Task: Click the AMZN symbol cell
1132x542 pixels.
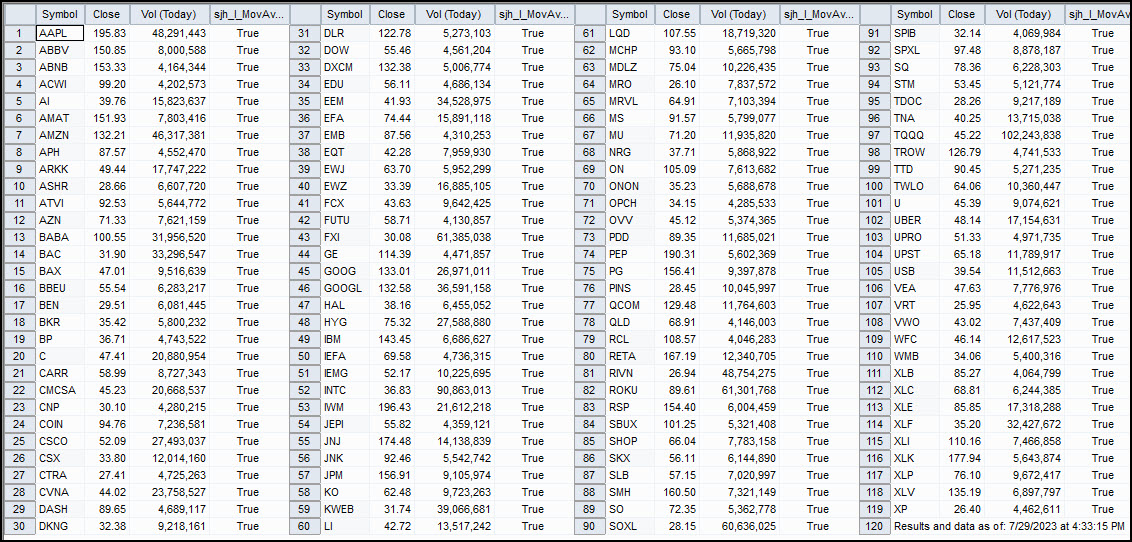Action: point(60,135)
